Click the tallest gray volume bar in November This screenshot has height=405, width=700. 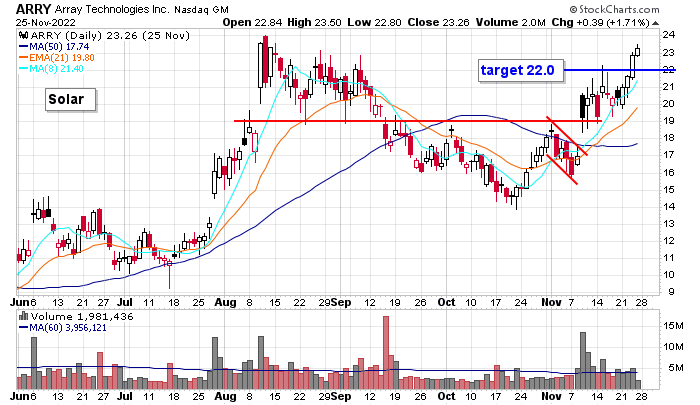coord(583,360)
